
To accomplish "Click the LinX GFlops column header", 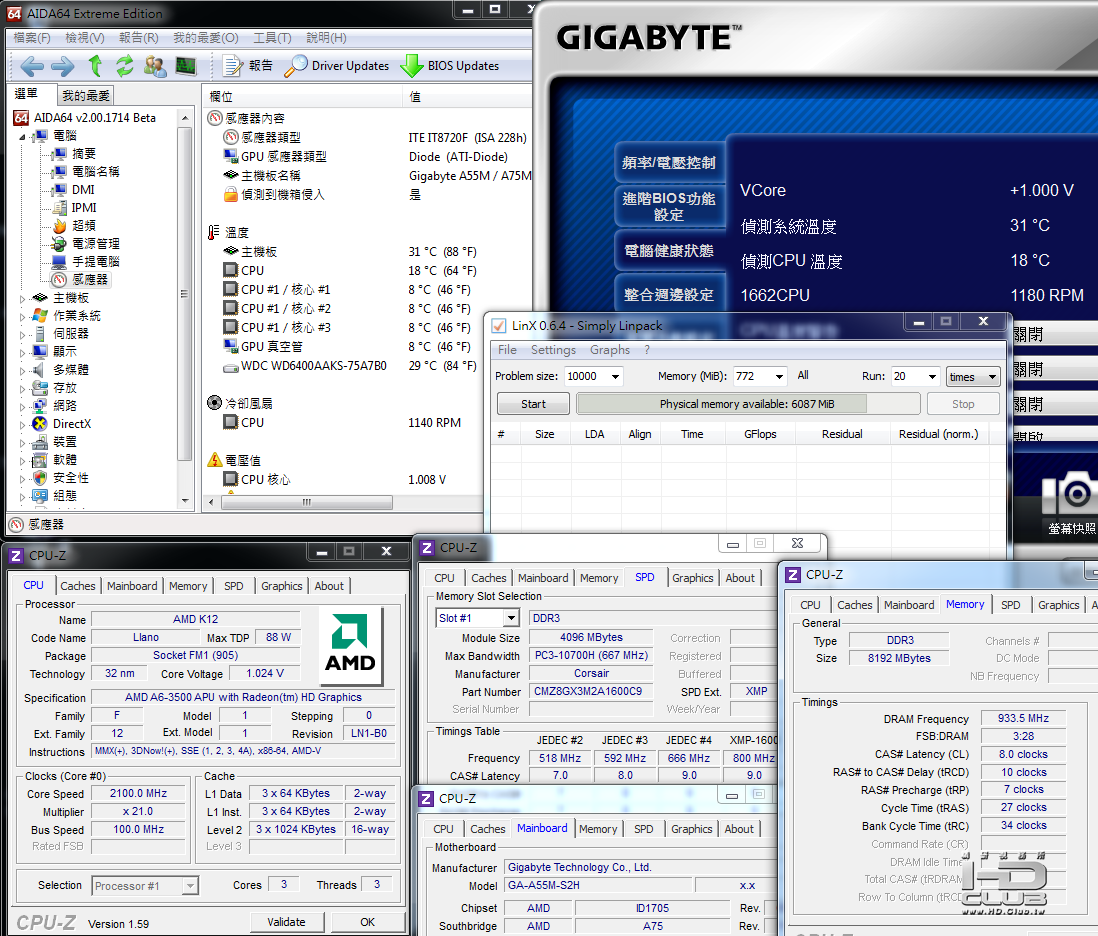I will [x=760, y=435].
